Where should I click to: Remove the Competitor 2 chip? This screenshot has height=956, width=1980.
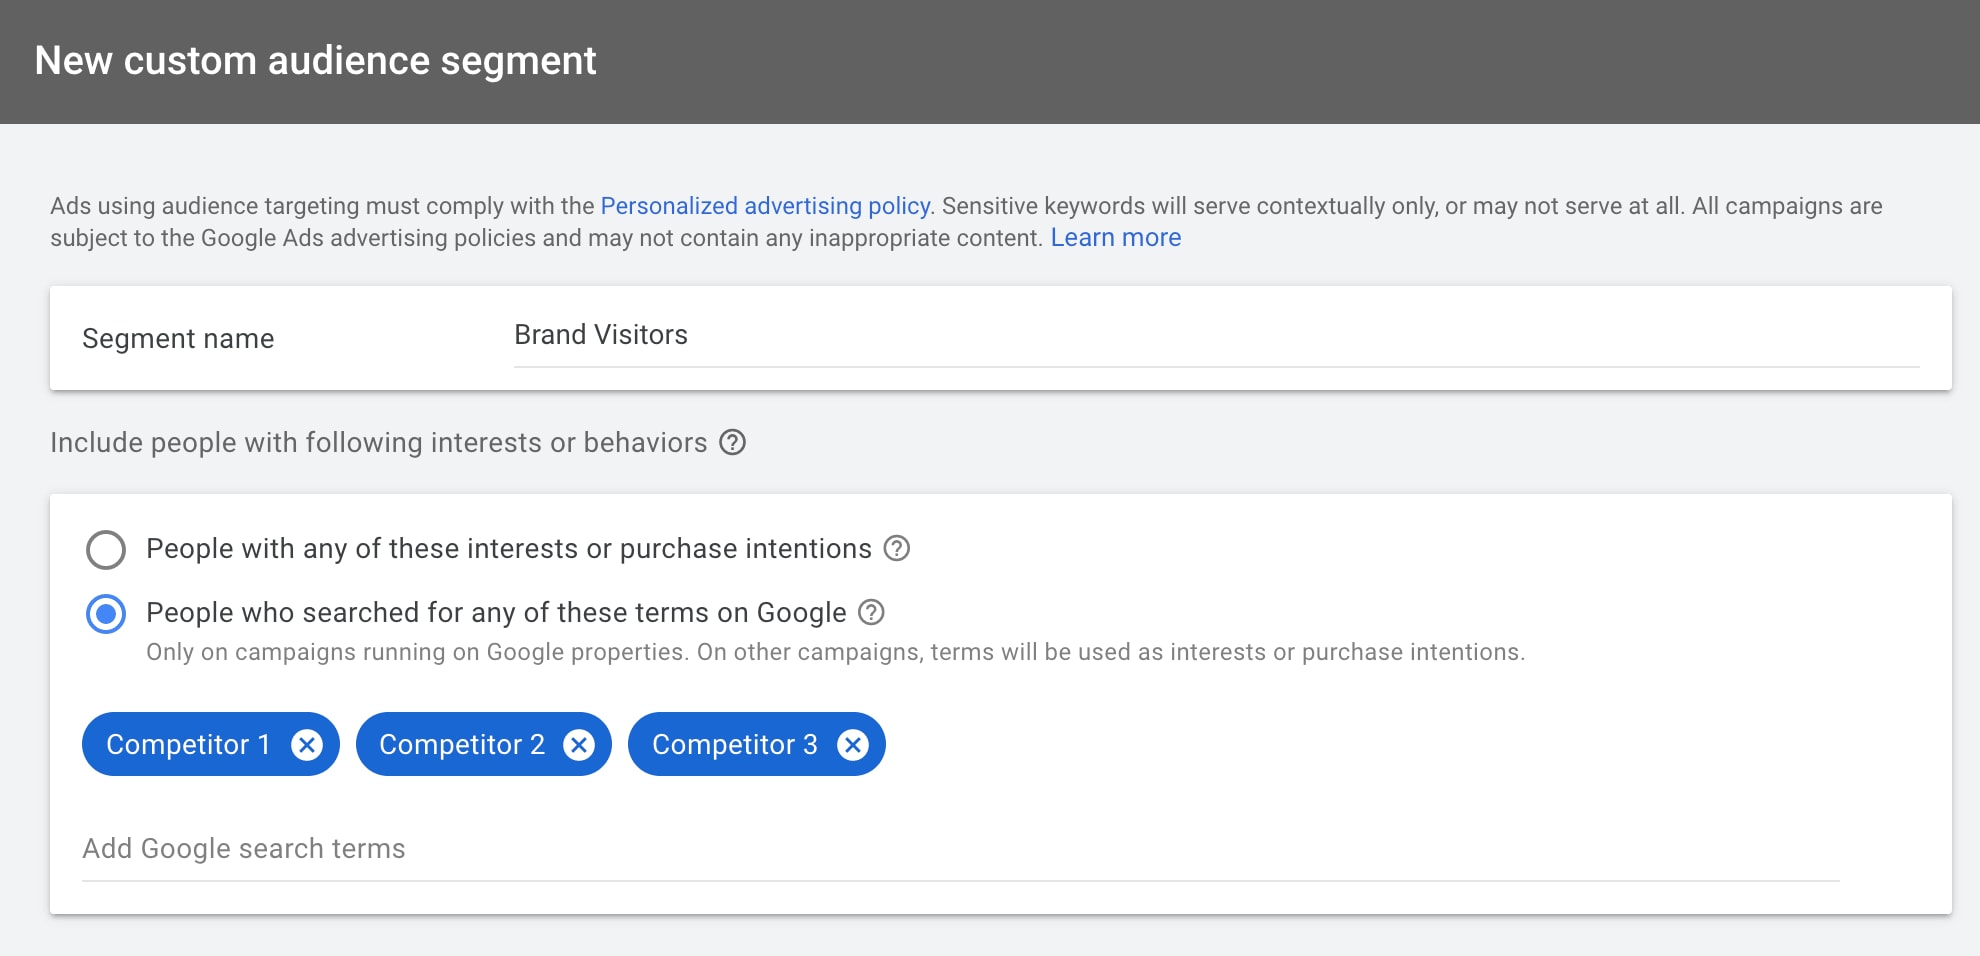[x=579, y=744]
